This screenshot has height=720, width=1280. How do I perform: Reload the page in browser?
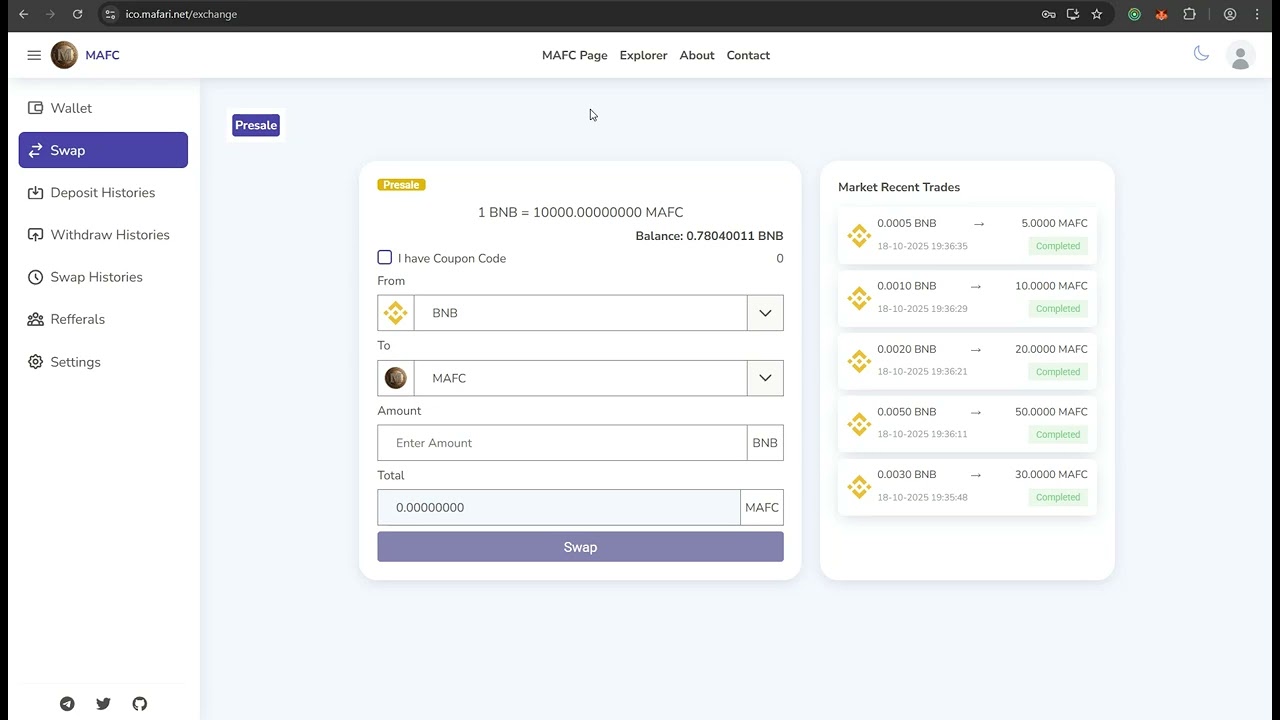click(77, 14)
